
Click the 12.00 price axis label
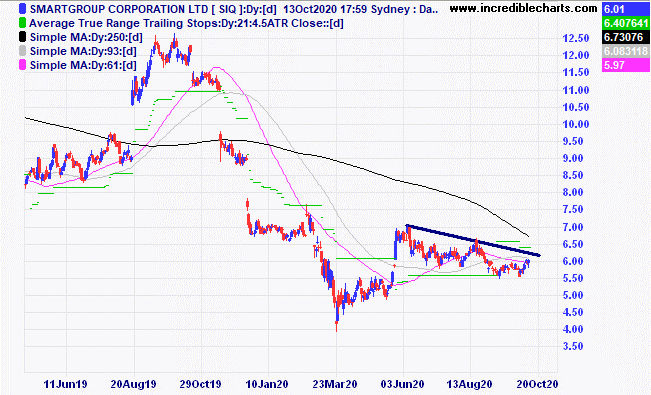pos(576,55)
